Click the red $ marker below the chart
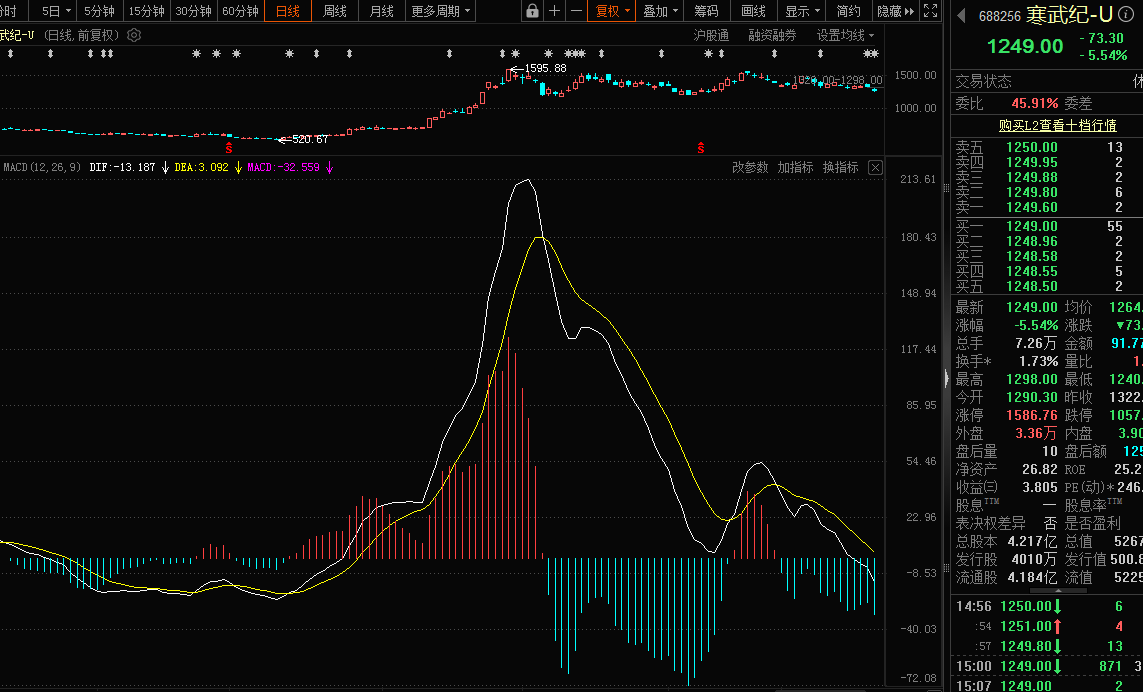 coord(228,148)
